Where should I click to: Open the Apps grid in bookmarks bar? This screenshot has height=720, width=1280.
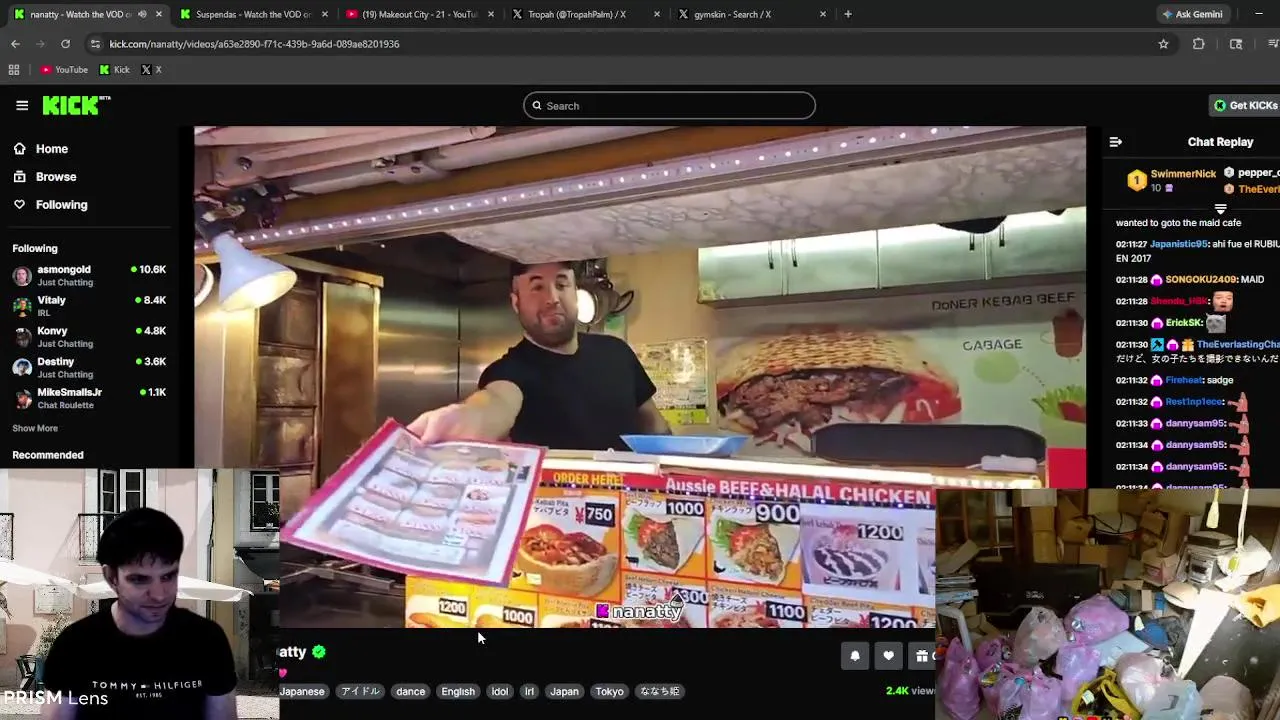[x=14, y=70]
